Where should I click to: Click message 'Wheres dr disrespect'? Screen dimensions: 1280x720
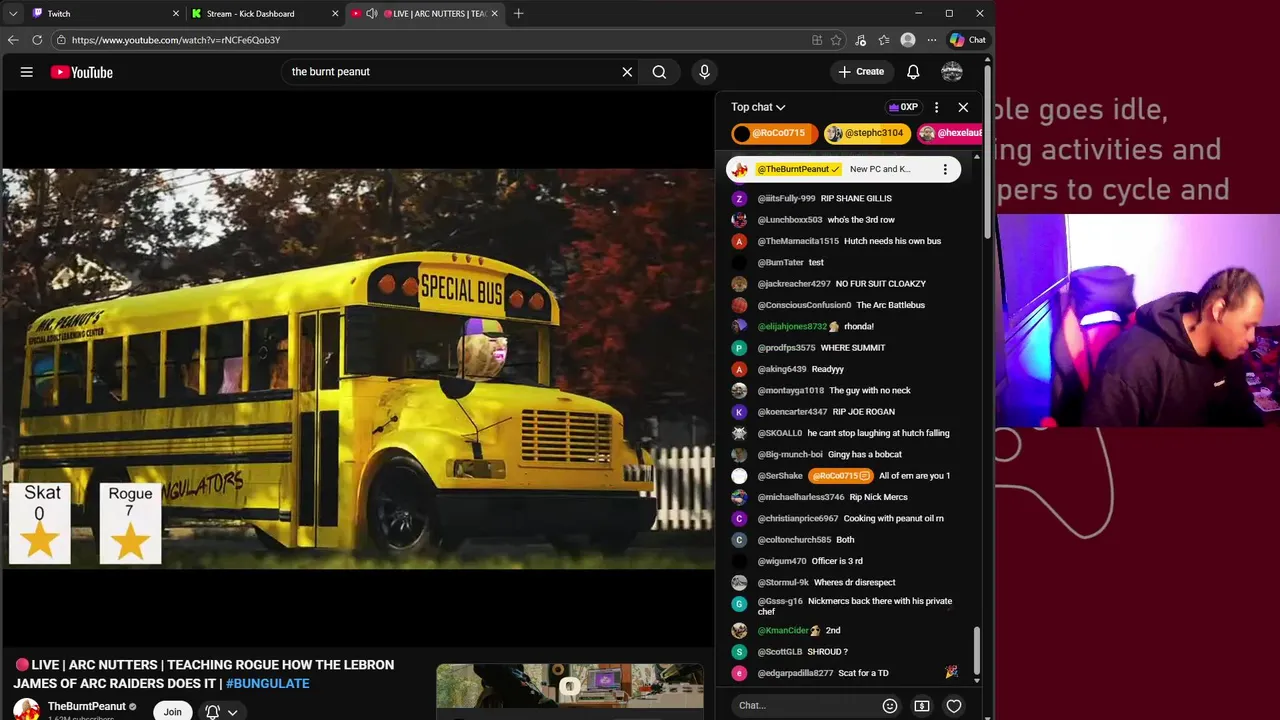tap(855, 583)
